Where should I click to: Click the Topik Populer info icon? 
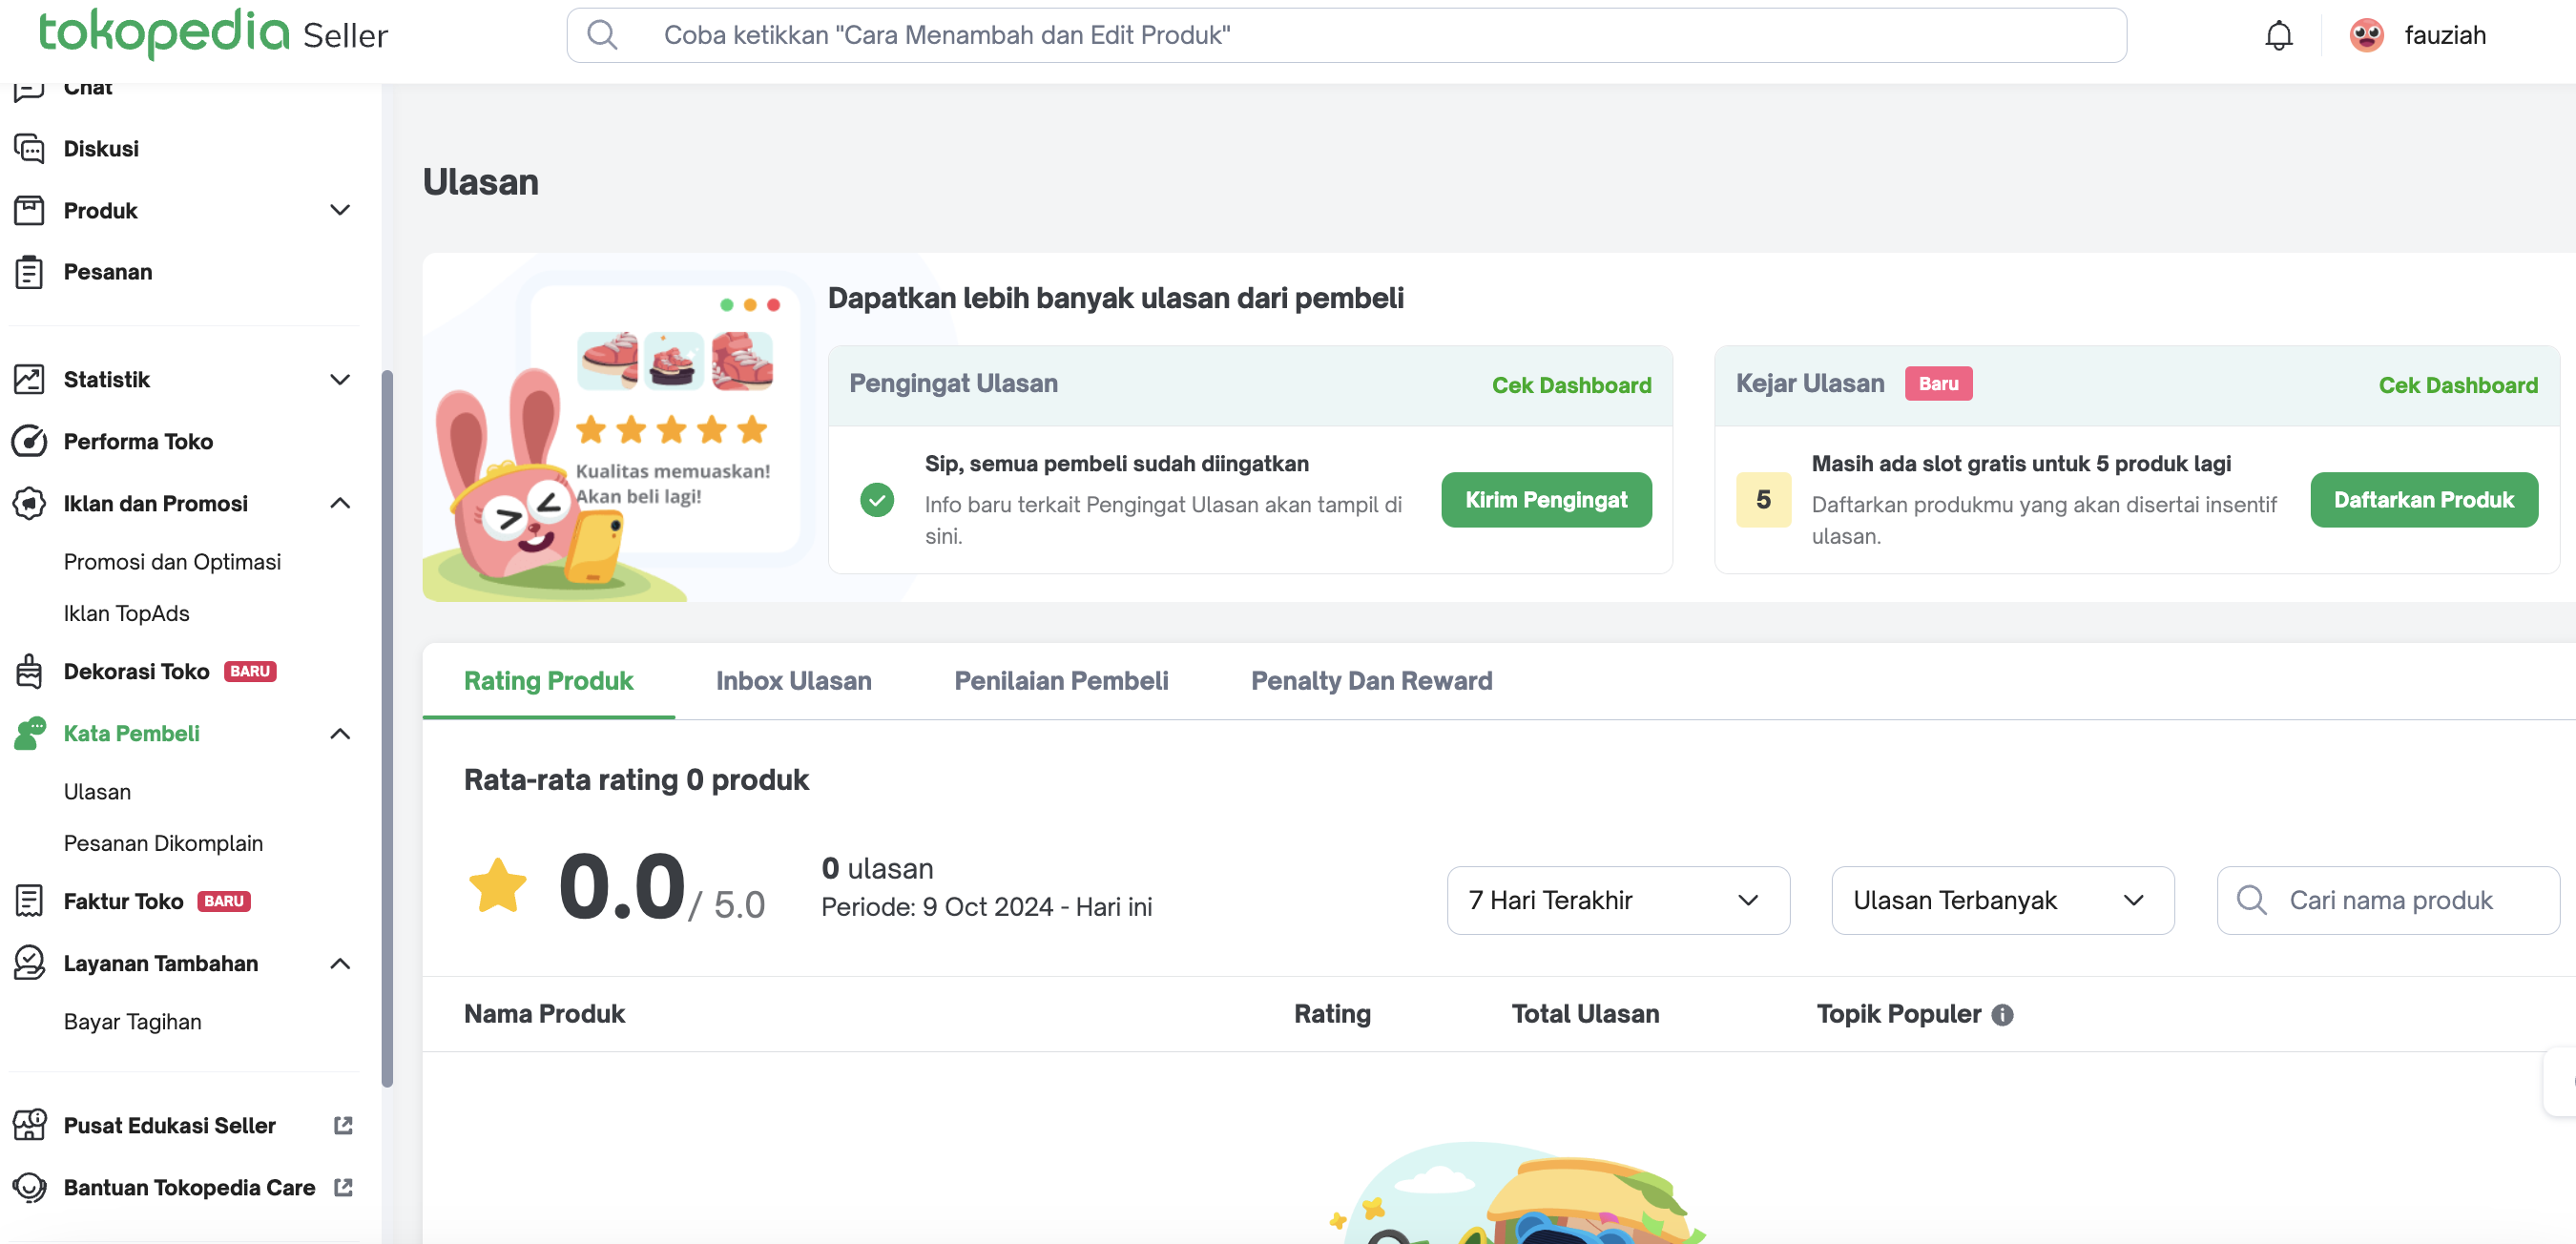pos(2002,1015)
